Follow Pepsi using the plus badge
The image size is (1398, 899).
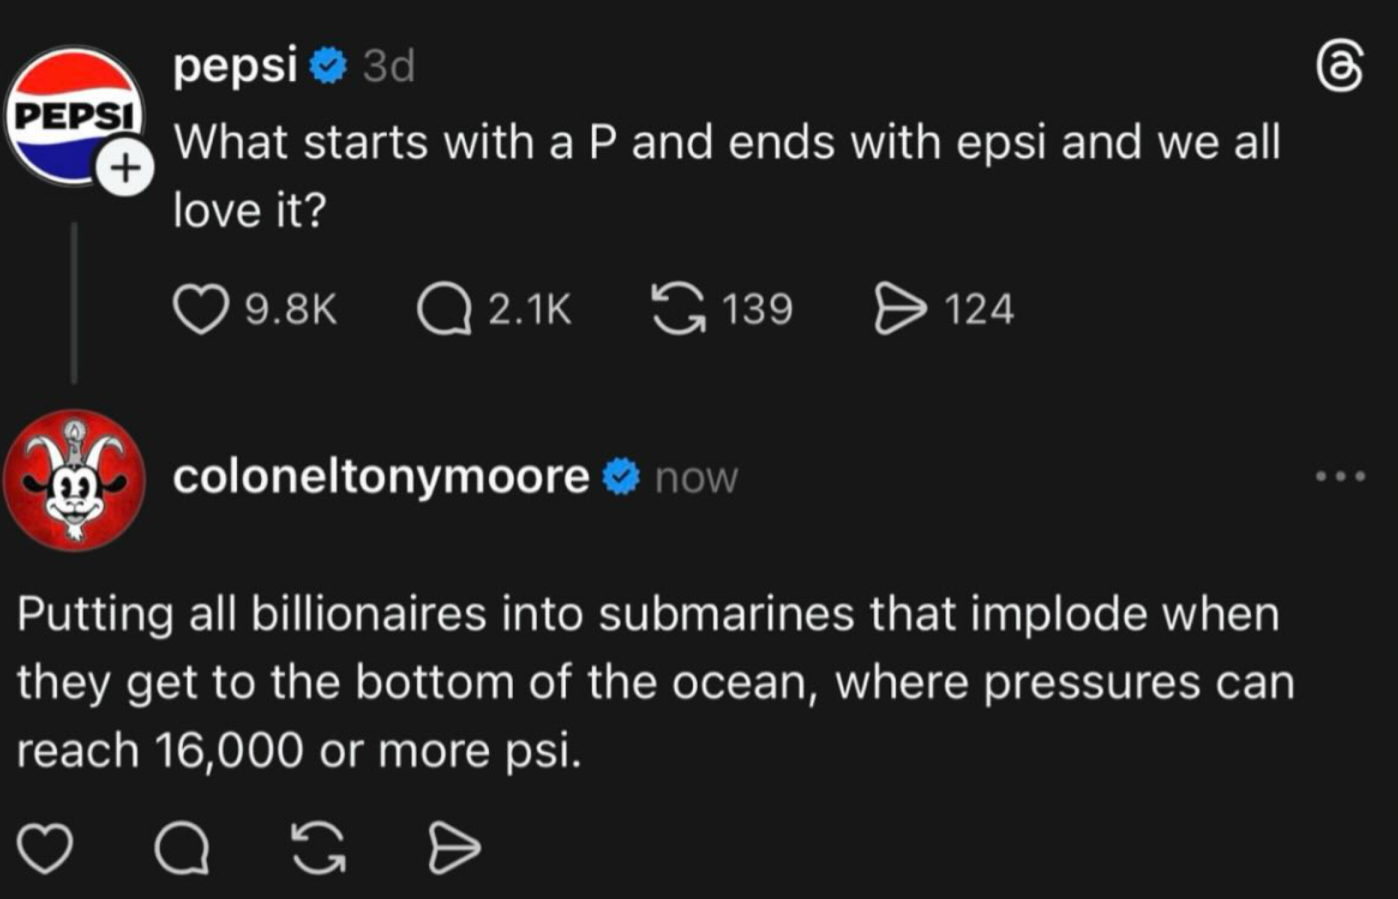tap(125, 167)
